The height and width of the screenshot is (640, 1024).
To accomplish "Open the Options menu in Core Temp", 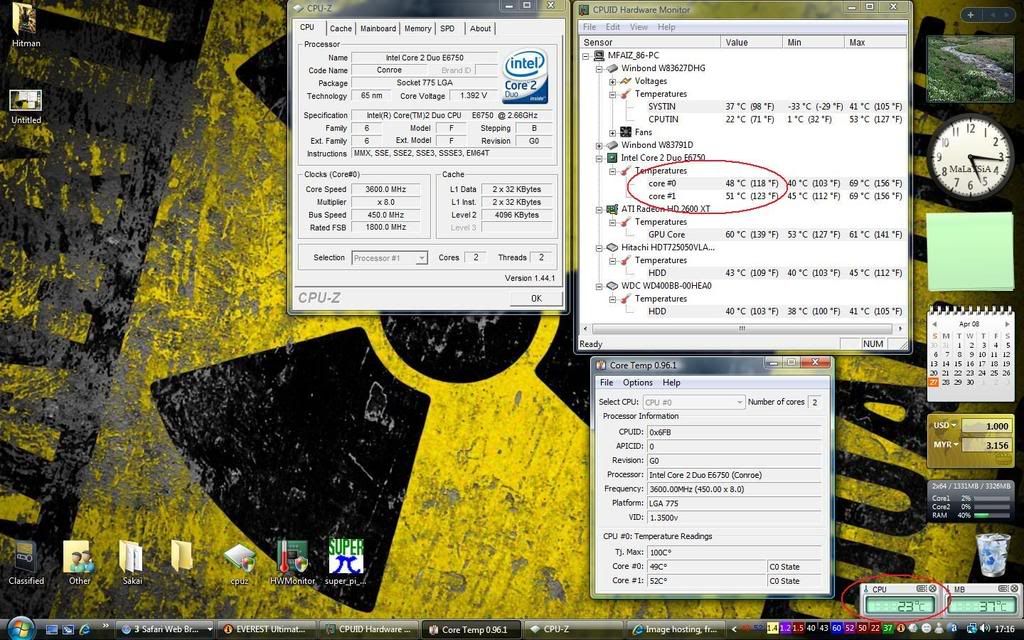I will pos(637,383).
